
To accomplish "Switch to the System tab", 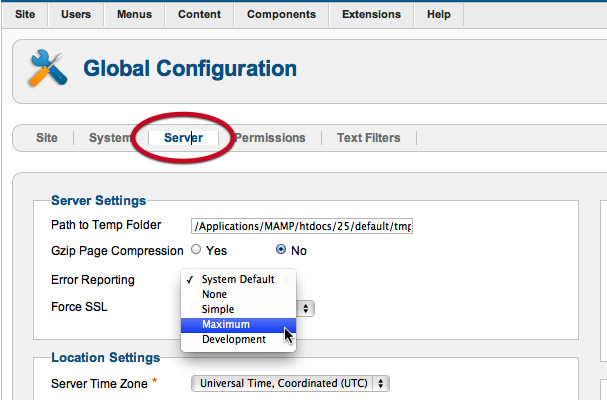I will [x=110, y=138].
